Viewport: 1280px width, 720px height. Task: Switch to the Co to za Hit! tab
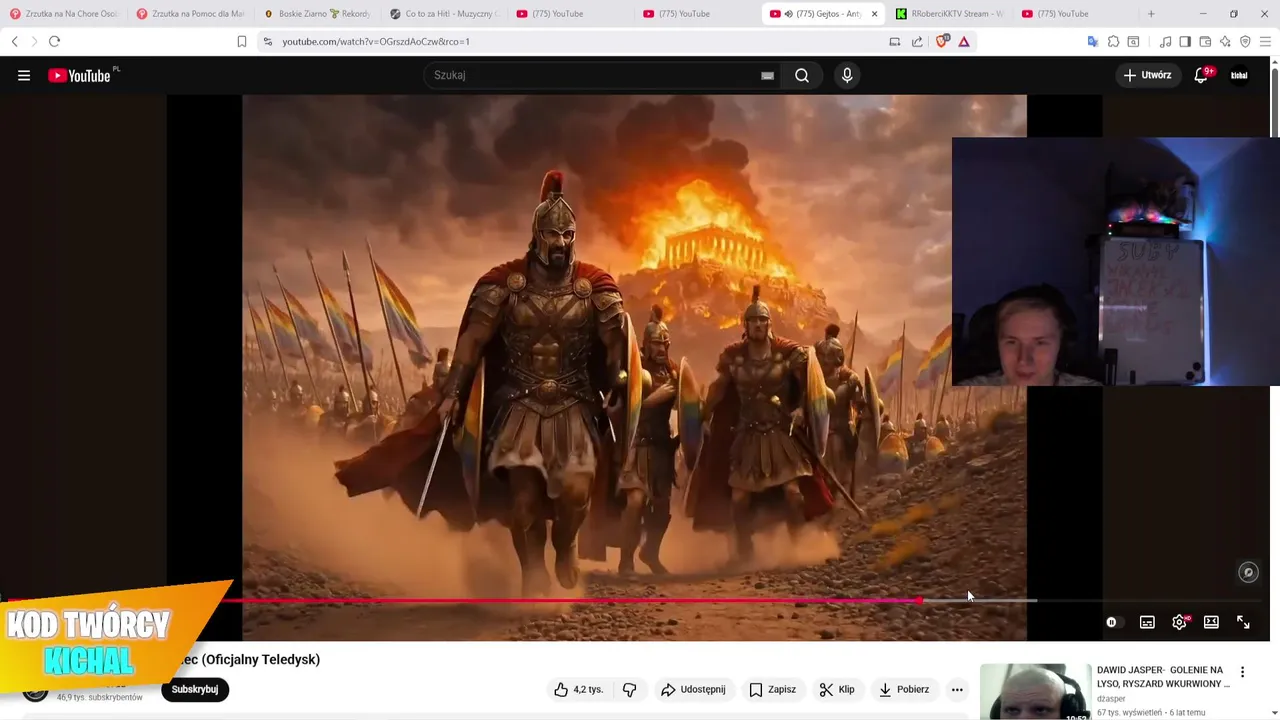coord(444,14)
